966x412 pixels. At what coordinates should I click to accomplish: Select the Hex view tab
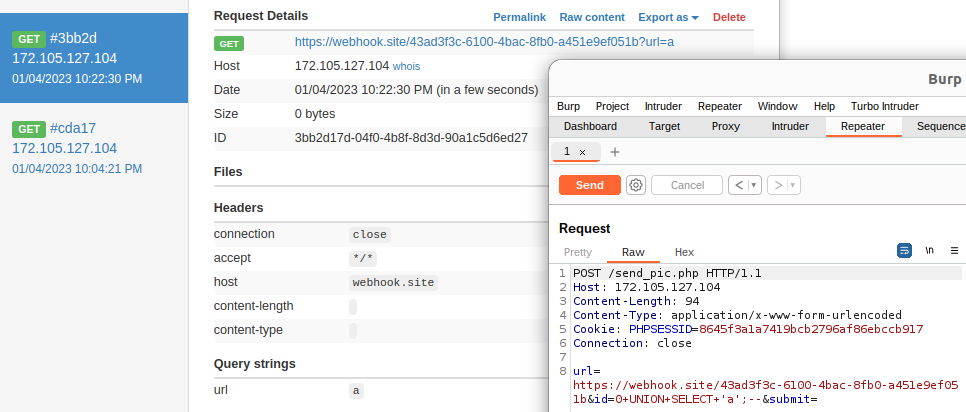(x=684, y=252)
